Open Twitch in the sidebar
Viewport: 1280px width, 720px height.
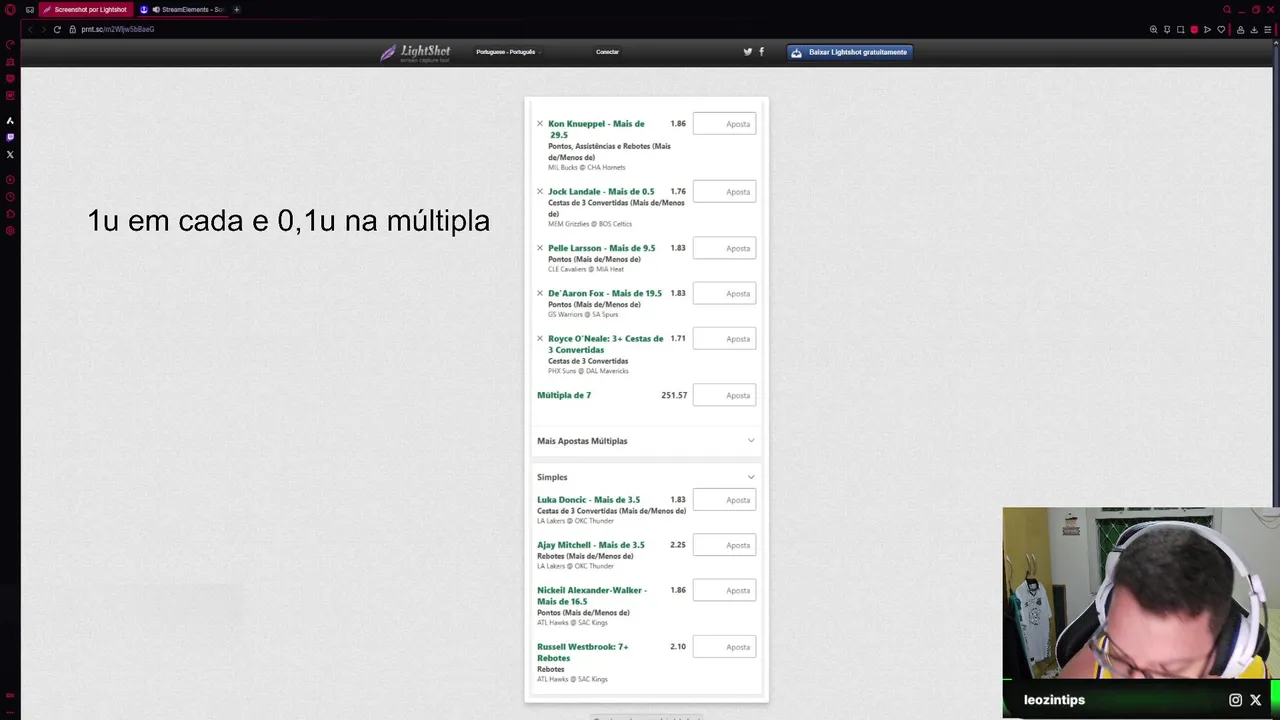10,137
